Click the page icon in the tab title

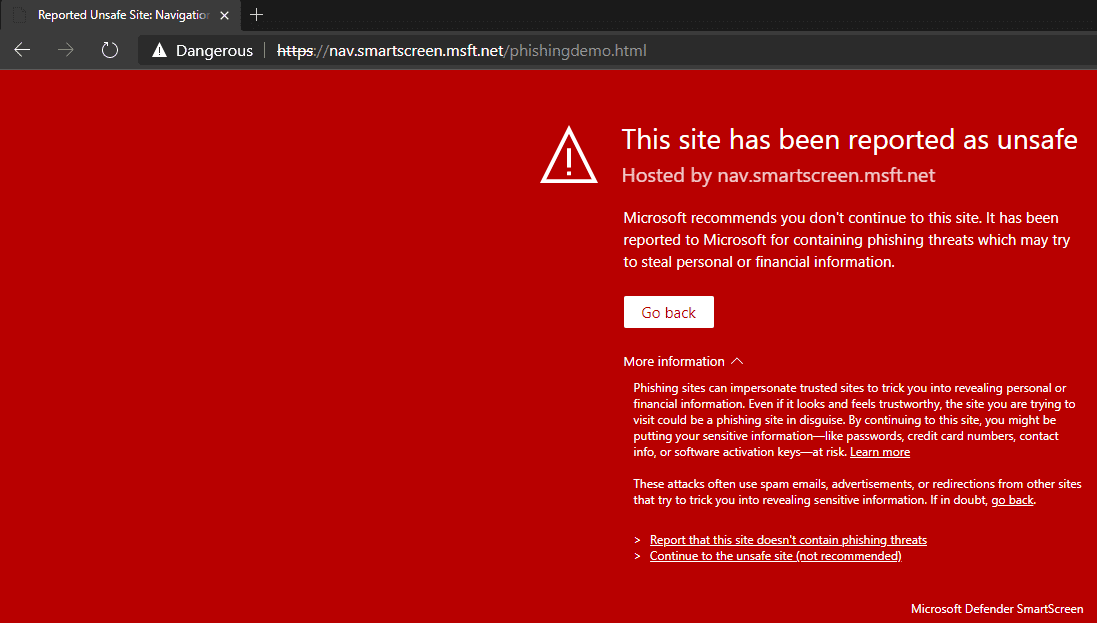coord(16,15)
